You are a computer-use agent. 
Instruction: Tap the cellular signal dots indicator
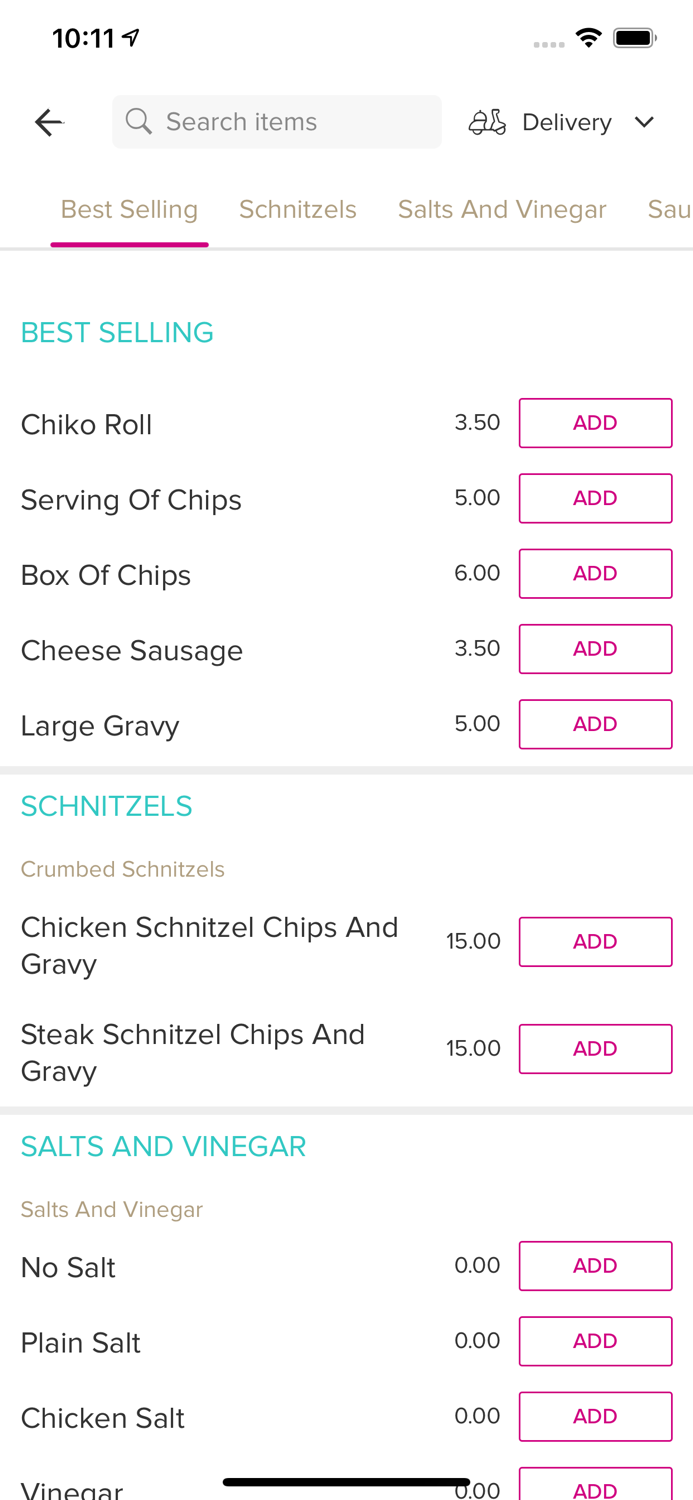549,45
